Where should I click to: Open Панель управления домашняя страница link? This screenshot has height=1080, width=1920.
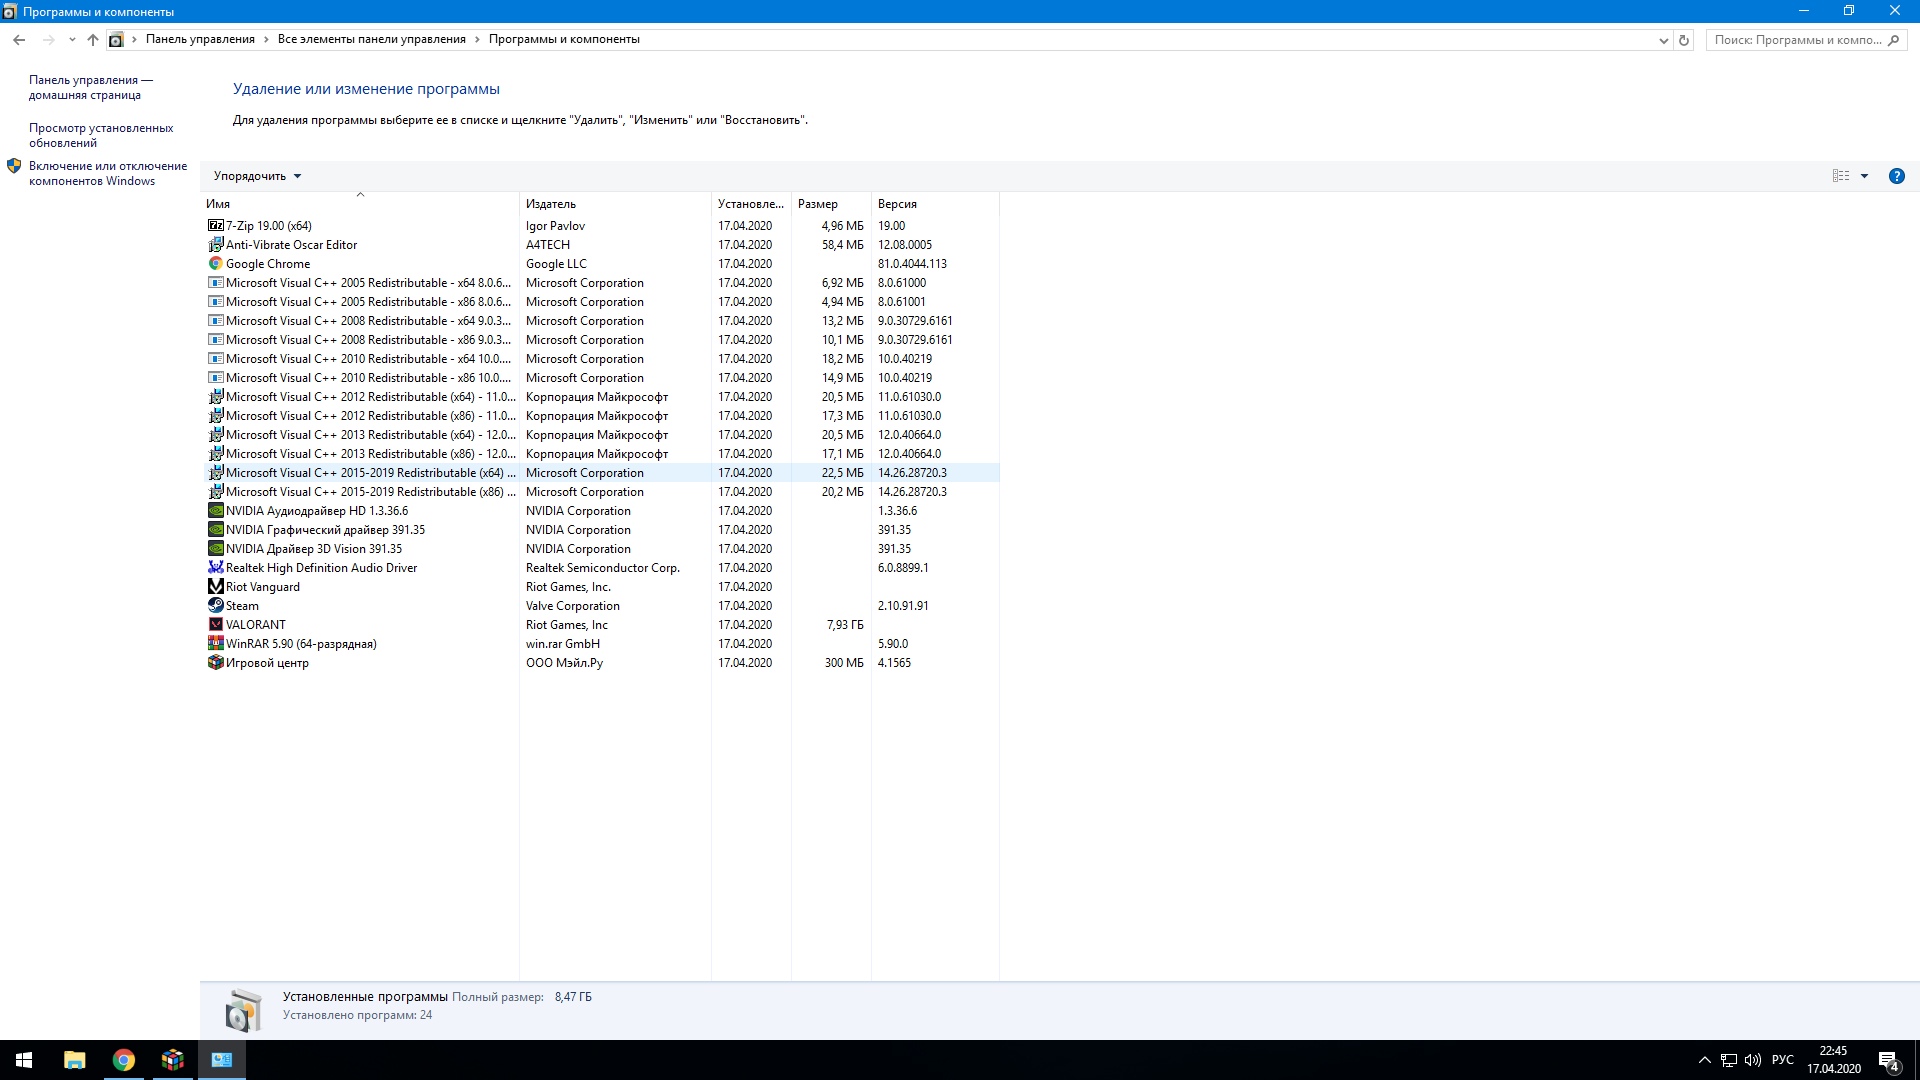(x=91, y=88)
